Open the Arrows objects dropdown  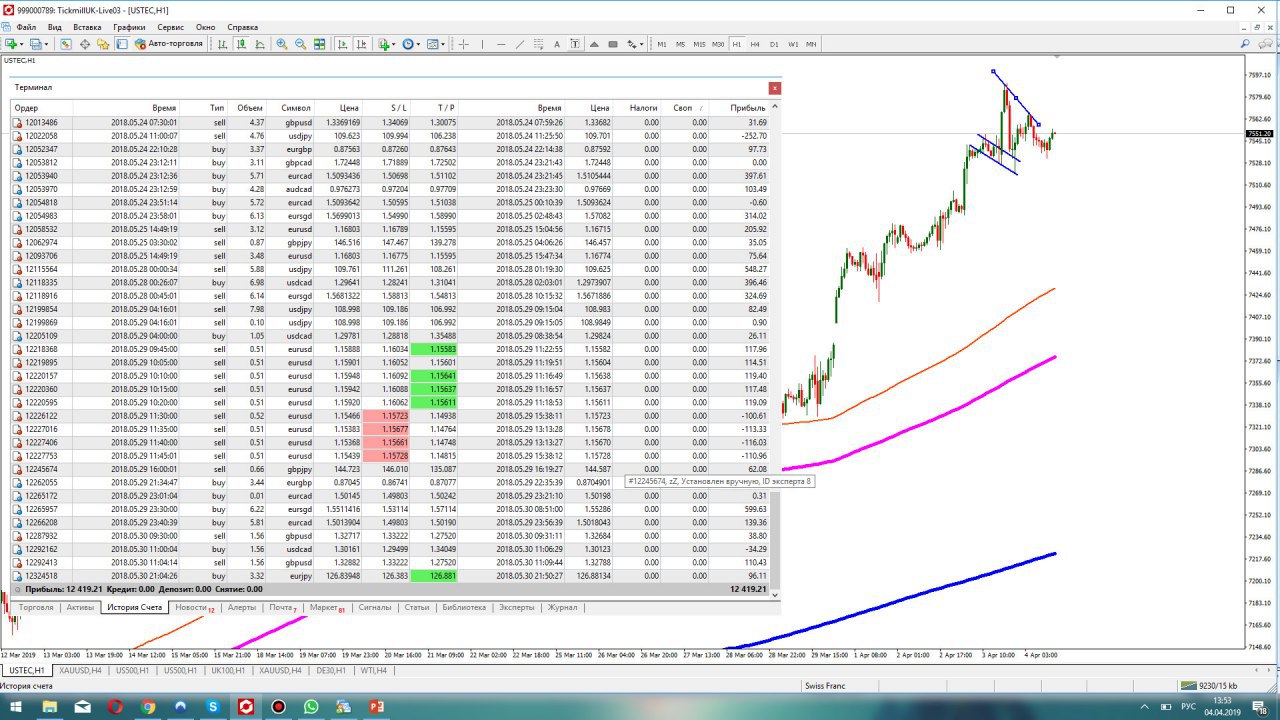[x=634, y=44]
